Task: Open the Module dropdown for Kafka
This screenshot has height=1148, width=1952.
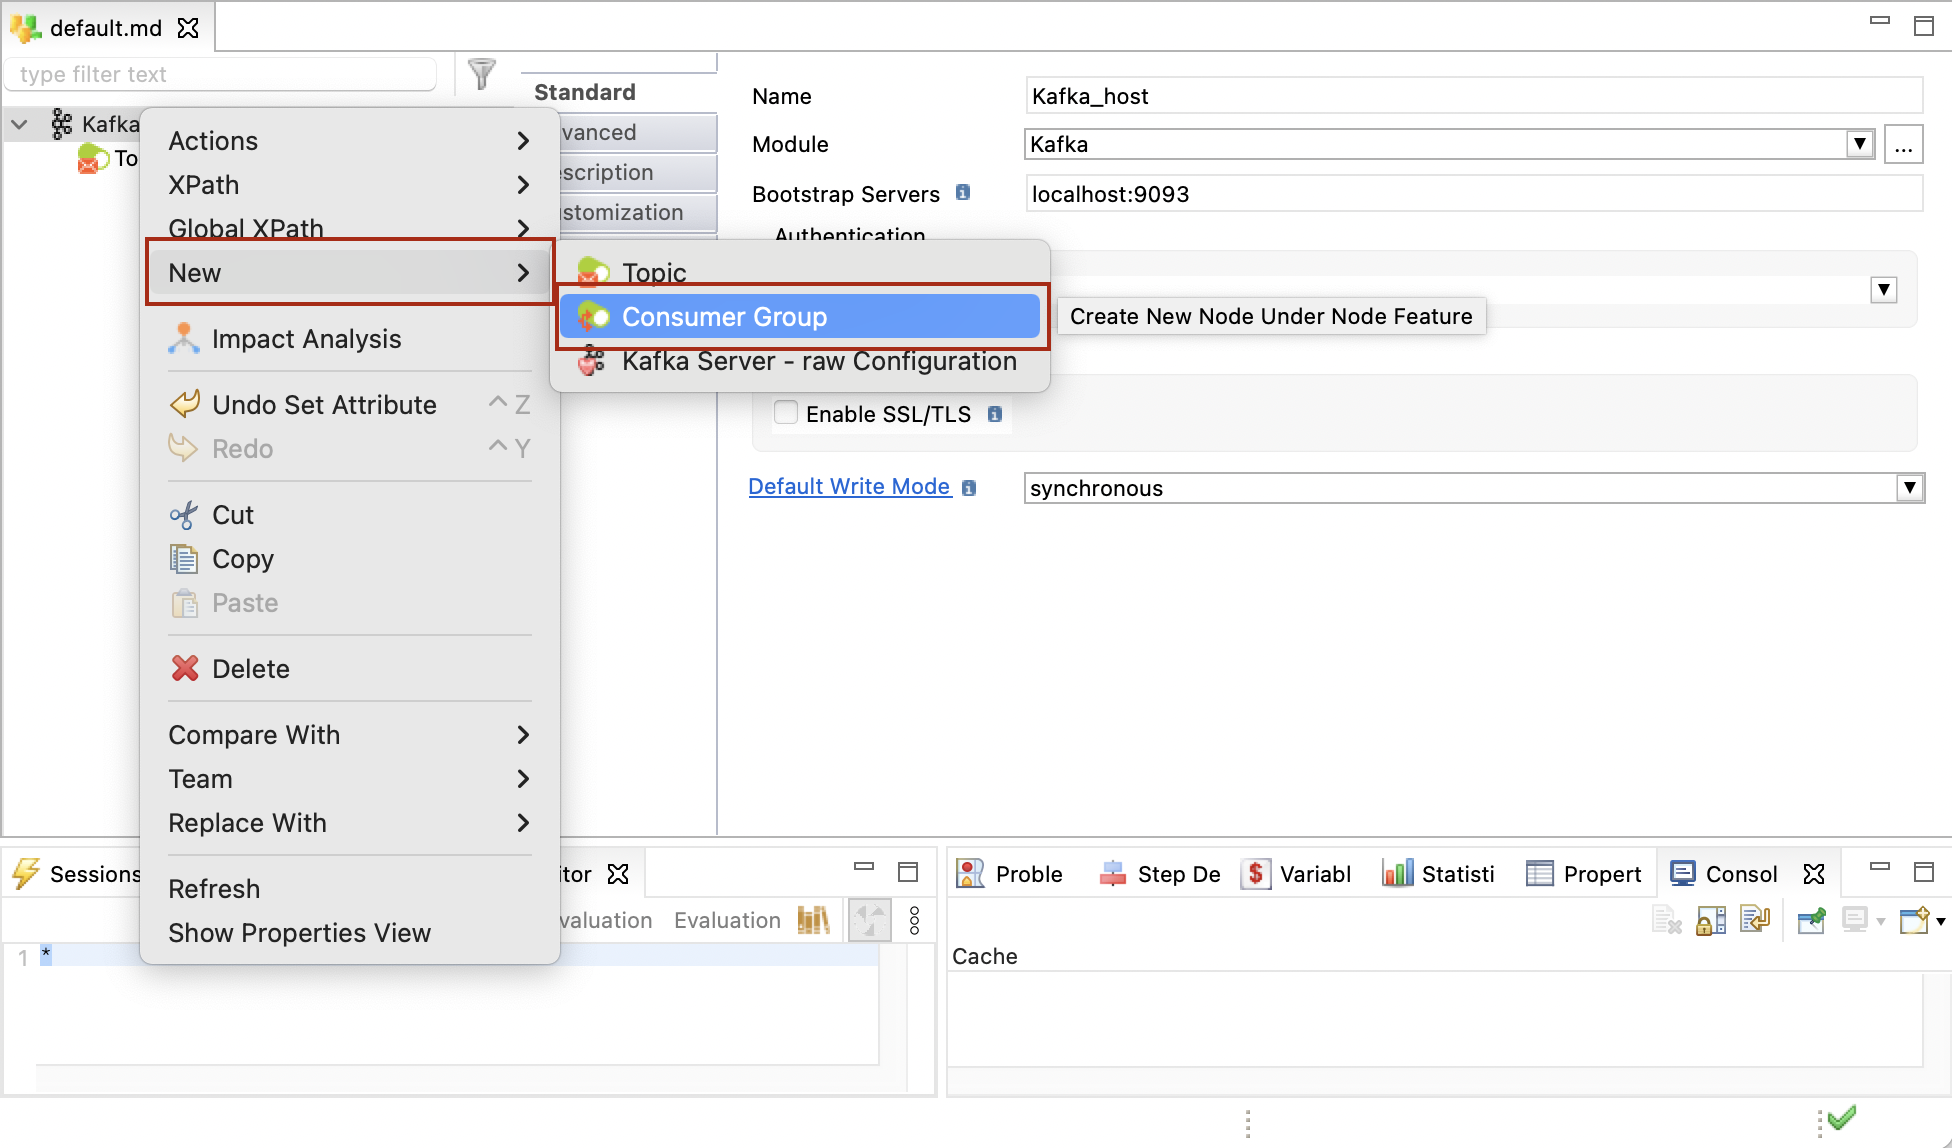Action: [x=1860, y=143]
